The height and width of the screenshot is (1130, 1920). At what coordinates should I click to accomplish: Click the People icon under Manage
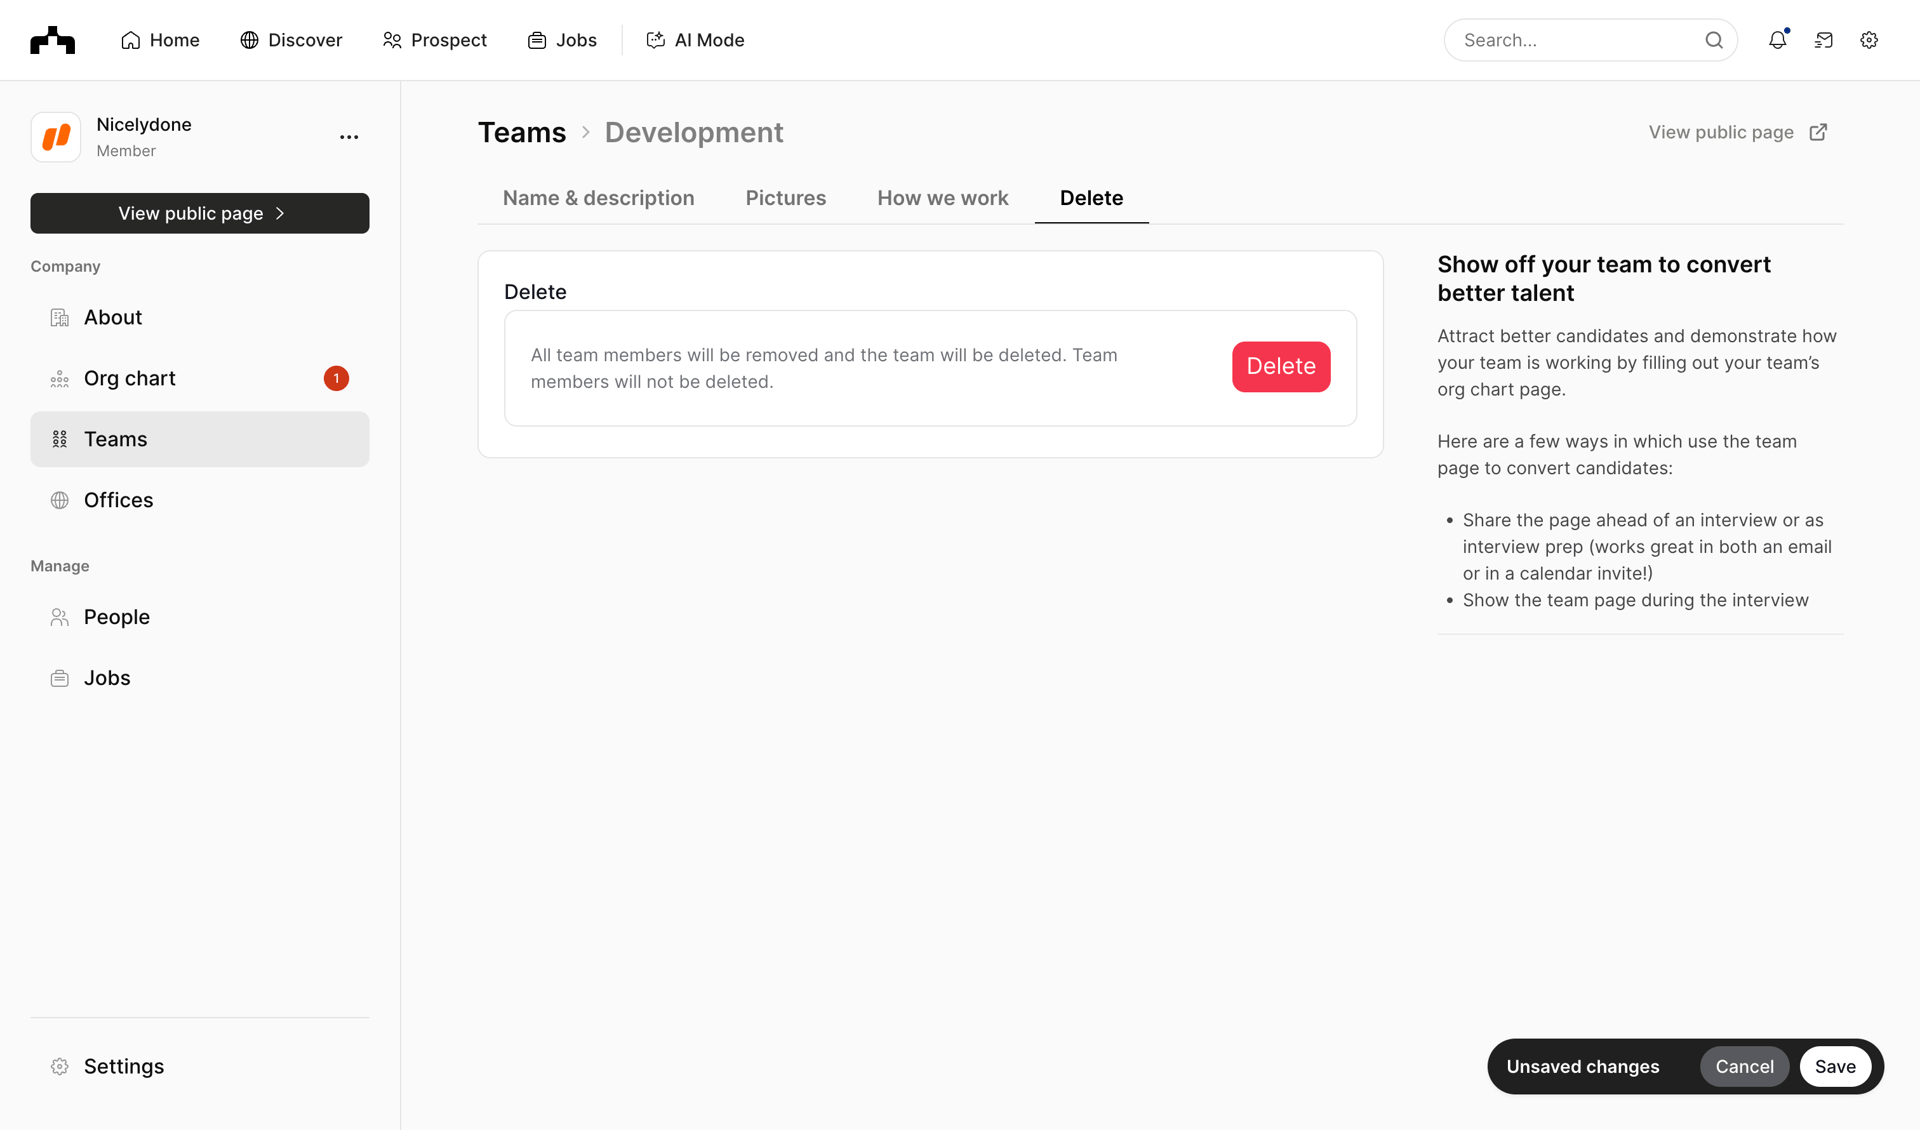pos(59,617)
